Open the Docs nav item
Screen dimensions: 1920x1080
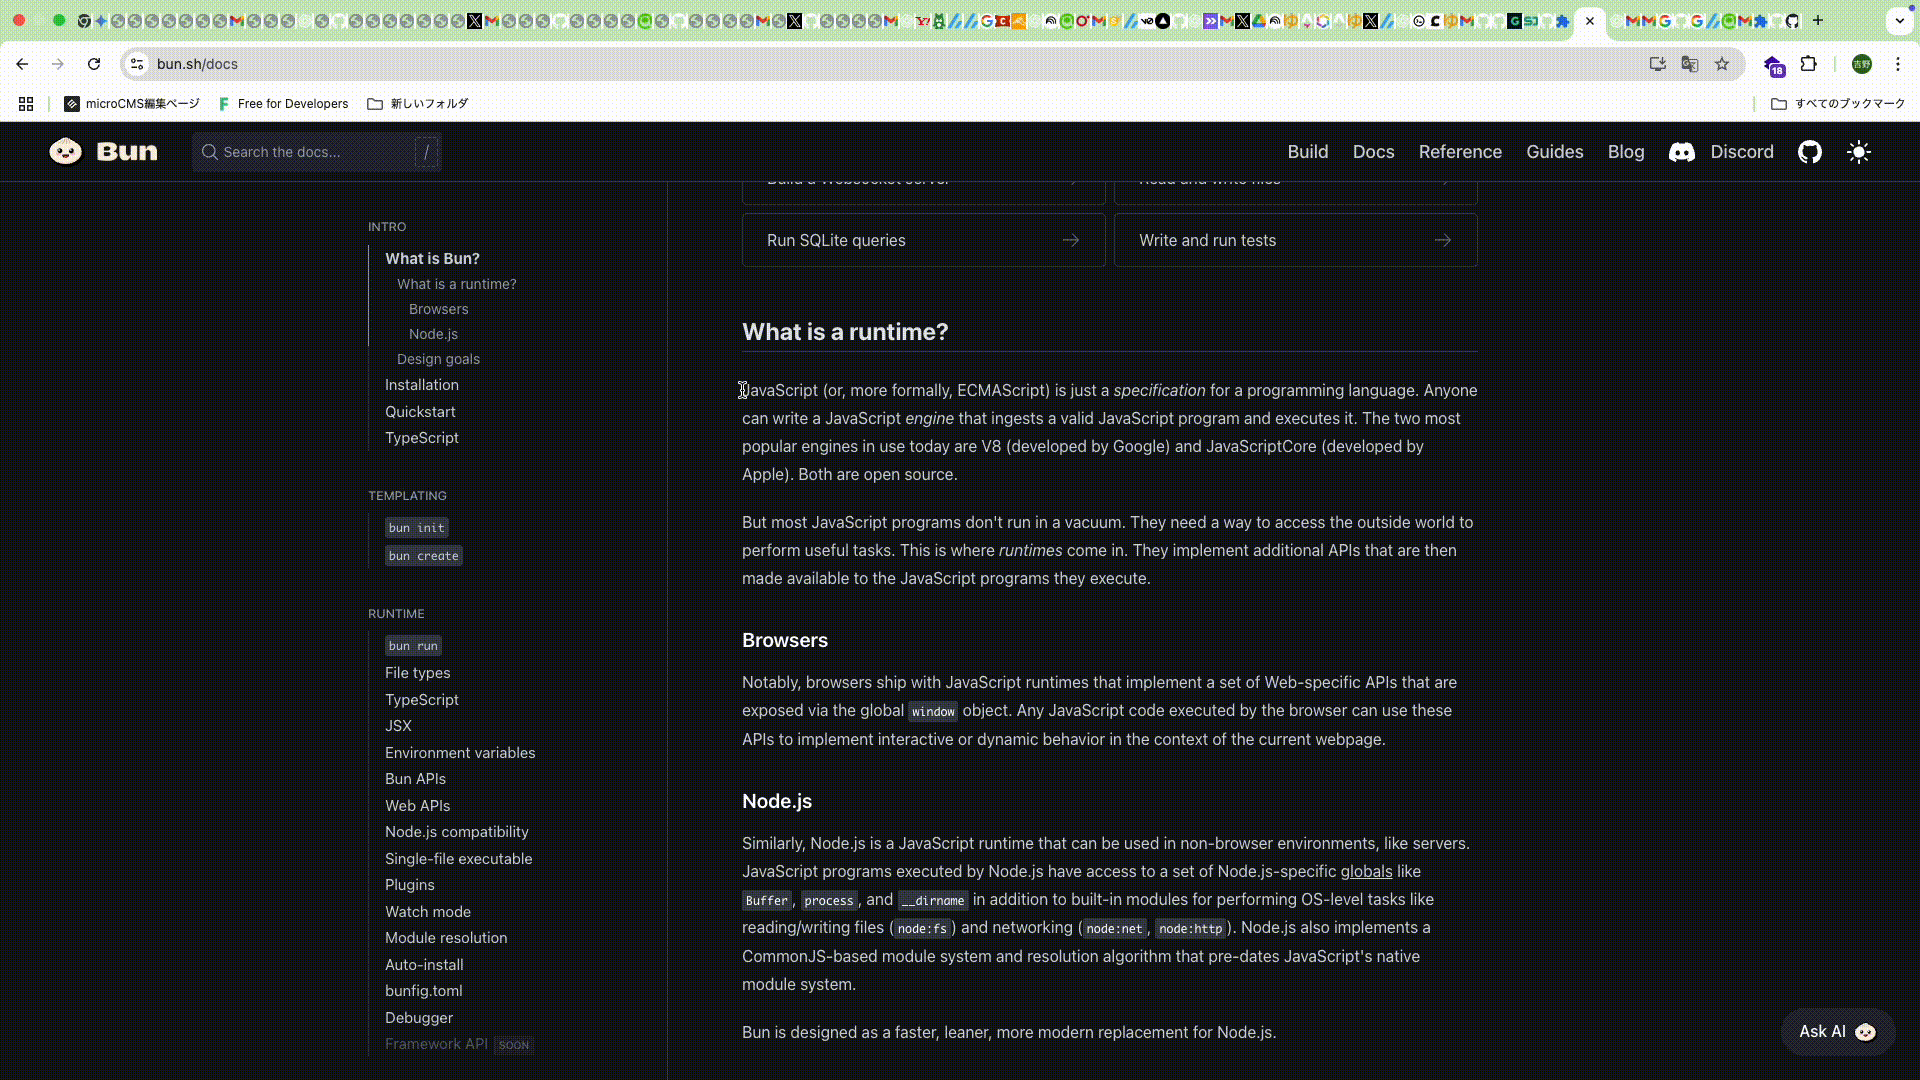coord(1373,152)
